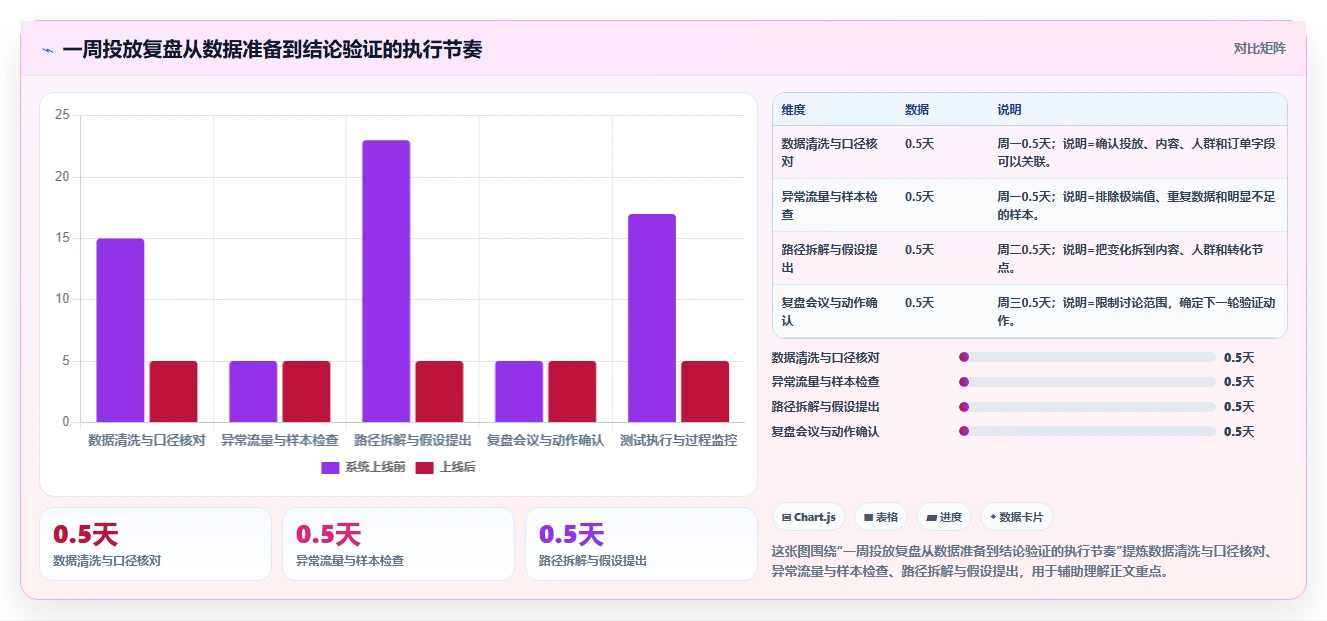Click the red bar for 测试执行与过程监控
This screenshot has width=1327, height=621.
pyautogui.click(x=705, y=391)
